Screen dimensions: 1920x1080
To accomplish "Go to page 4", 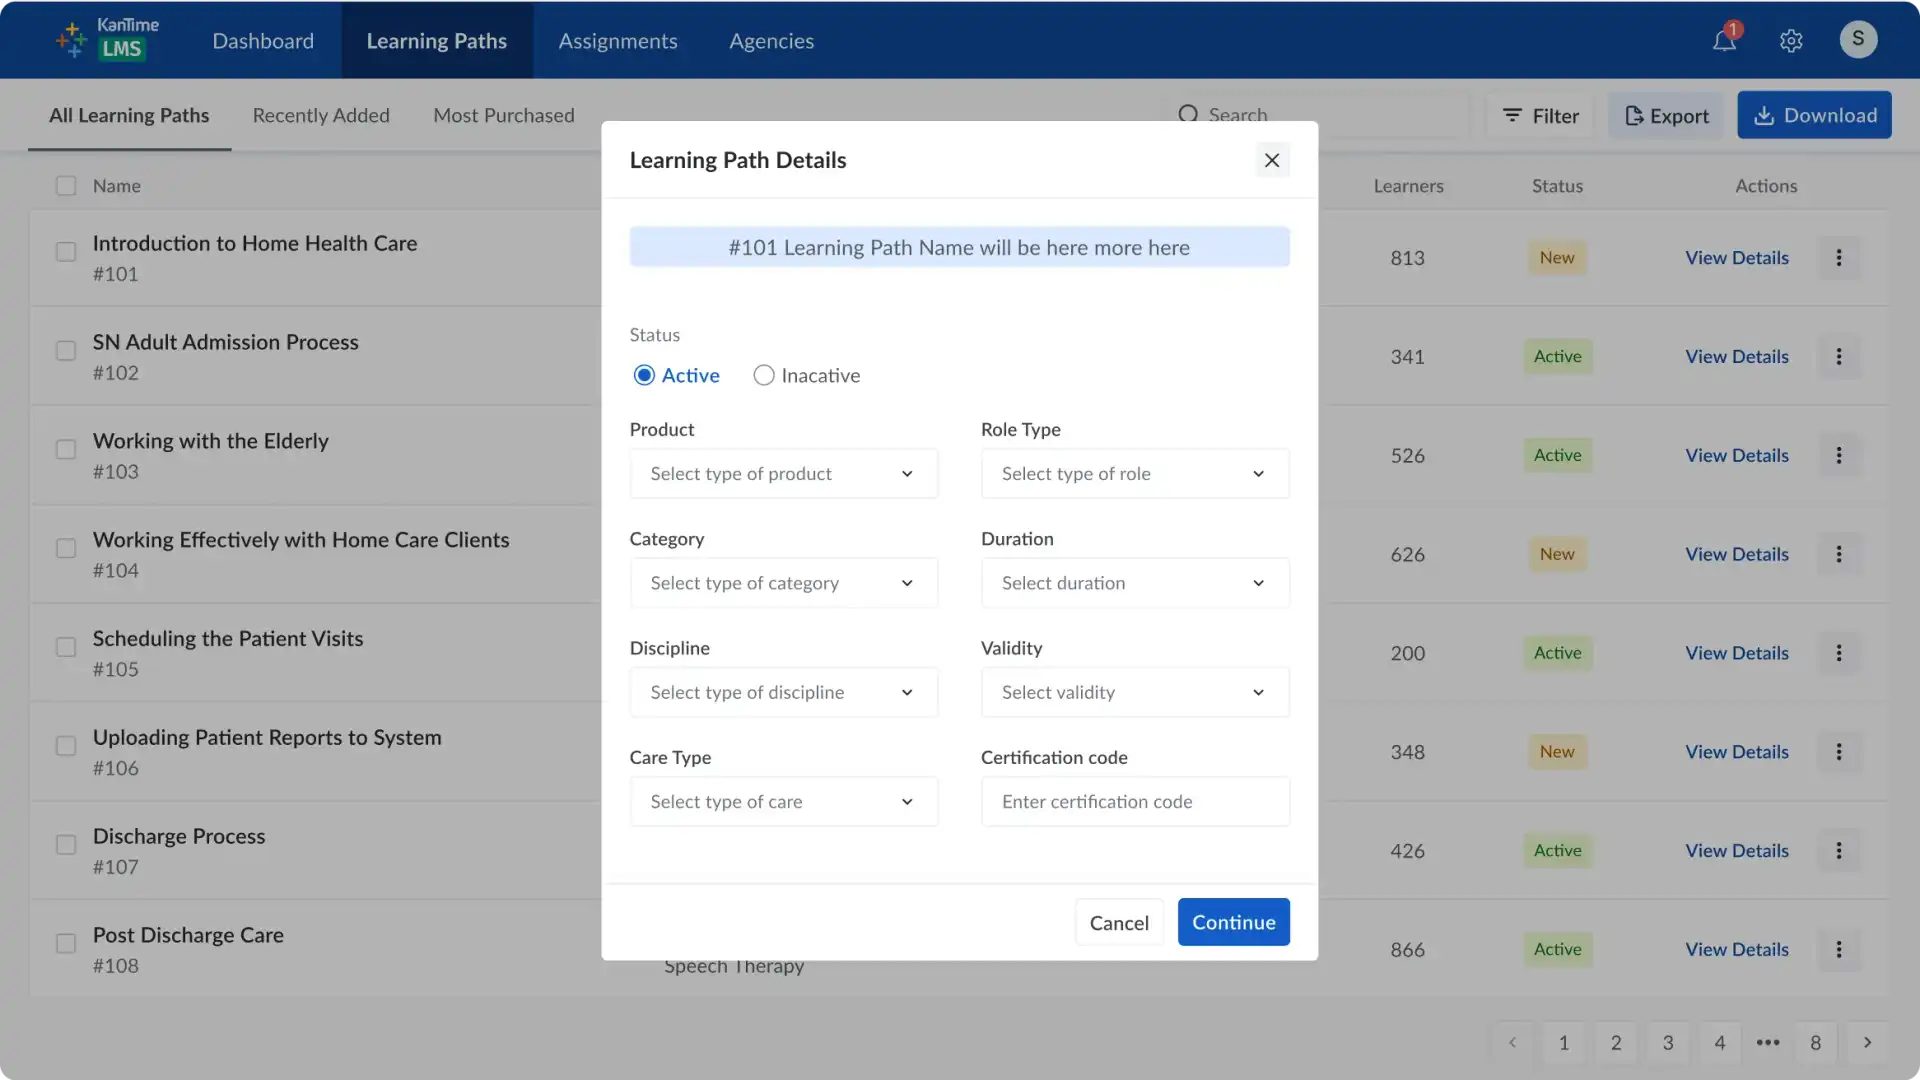I will (x=1720, y=1043).
